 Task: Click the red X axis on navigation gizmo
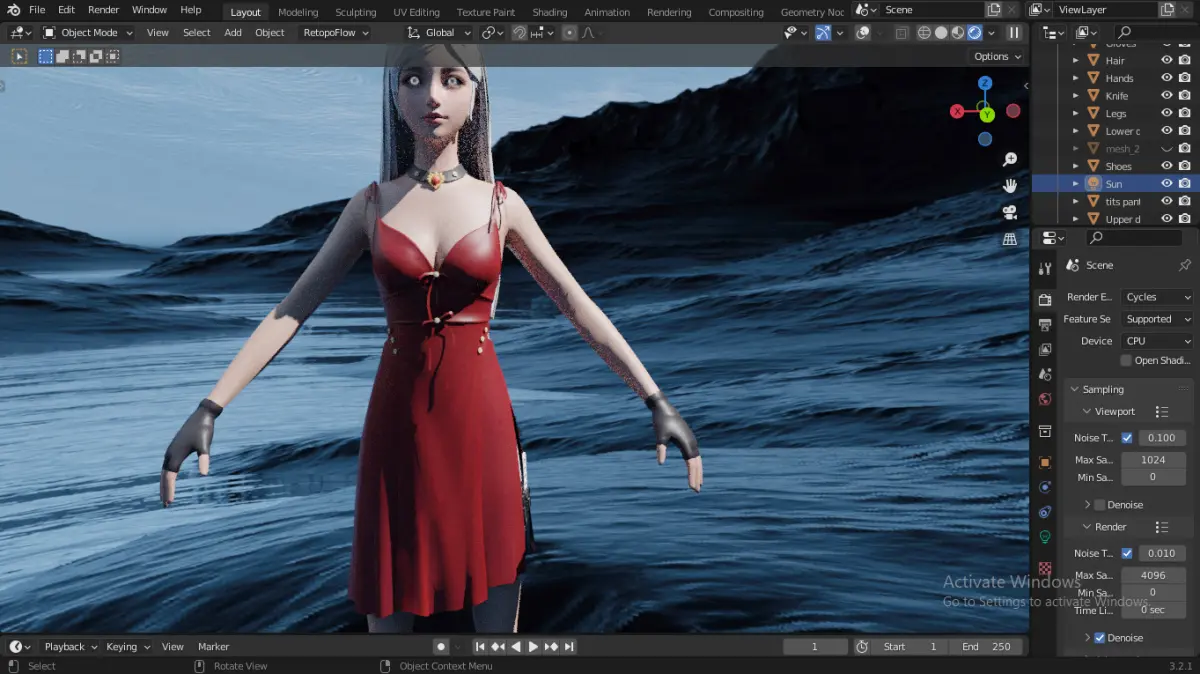coord(957,111)
